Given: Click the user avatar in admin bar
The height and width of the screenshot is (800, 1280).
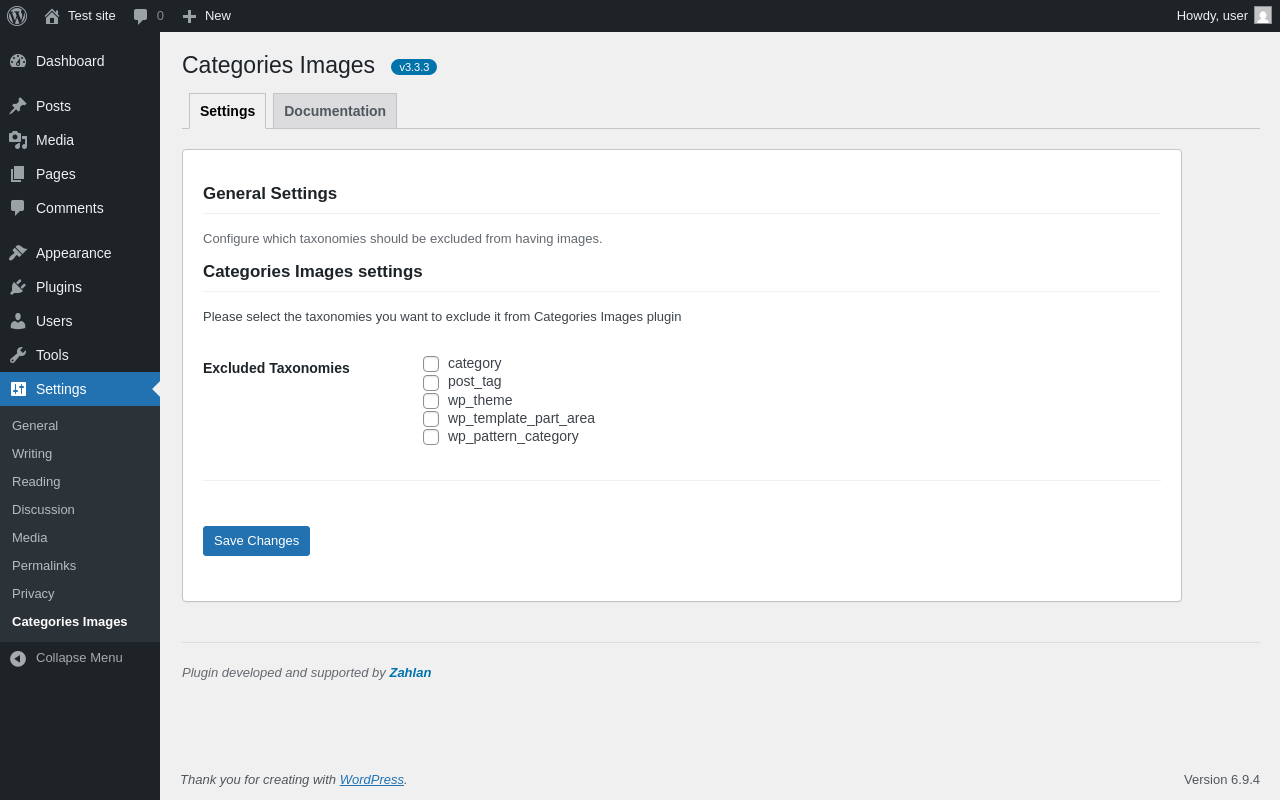Looking at the screenshot, I should pyautogui.click(x=1263, y=15).
